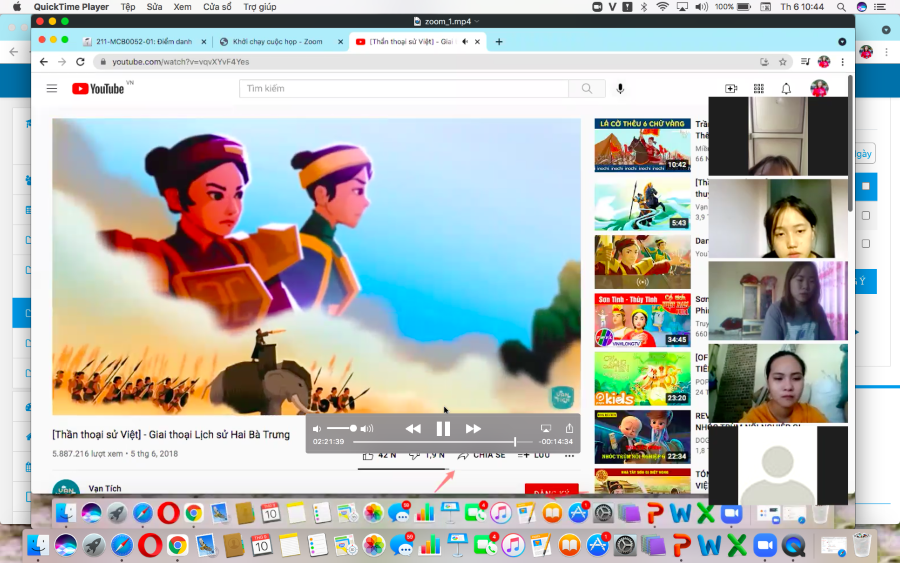Click the Bluetooth status icon in menu bar
This screenshot has width=900, height=563.
pyautogui.click(x=644, y=7)
